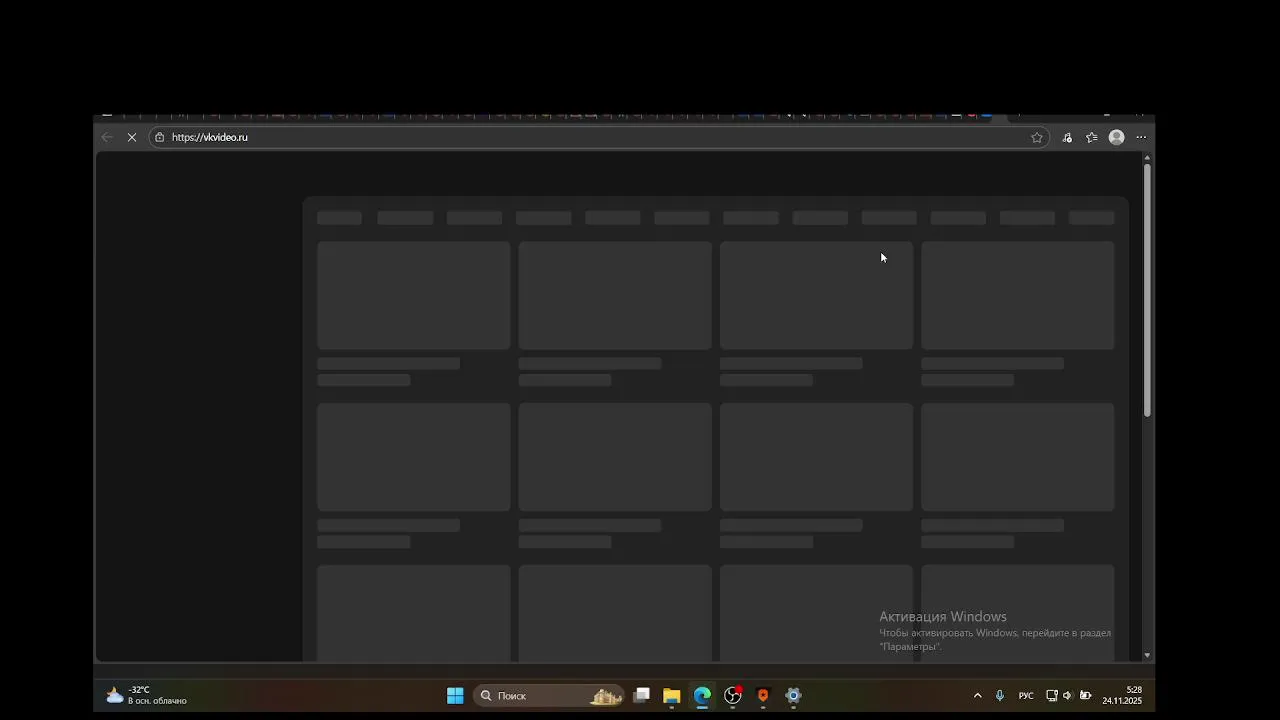Image resolution: width=1280 pixels, height=720 pixels.
Task: View site info via the padlock icon
Action: (x=159, y=137)
